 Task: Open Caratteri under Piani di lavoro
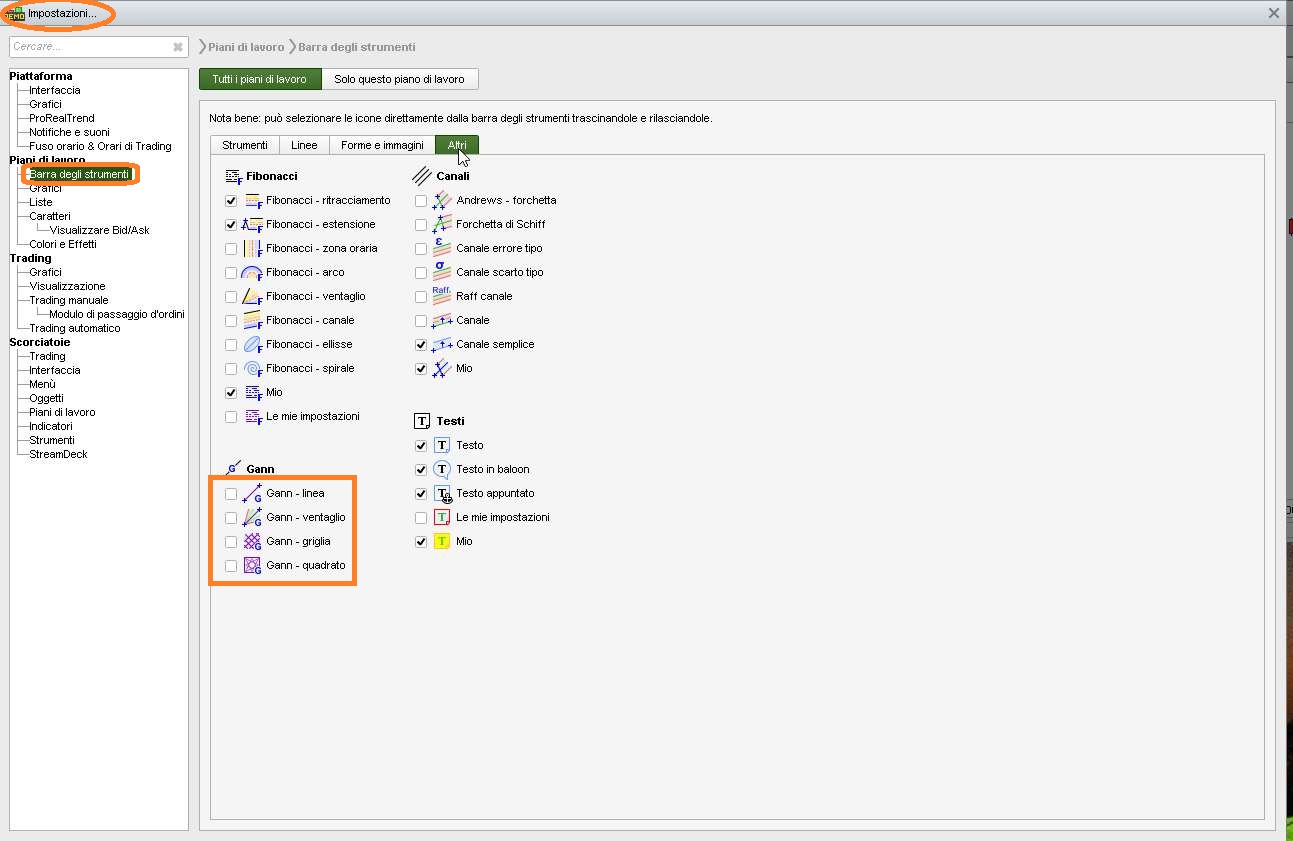click(x=50, y=216)
